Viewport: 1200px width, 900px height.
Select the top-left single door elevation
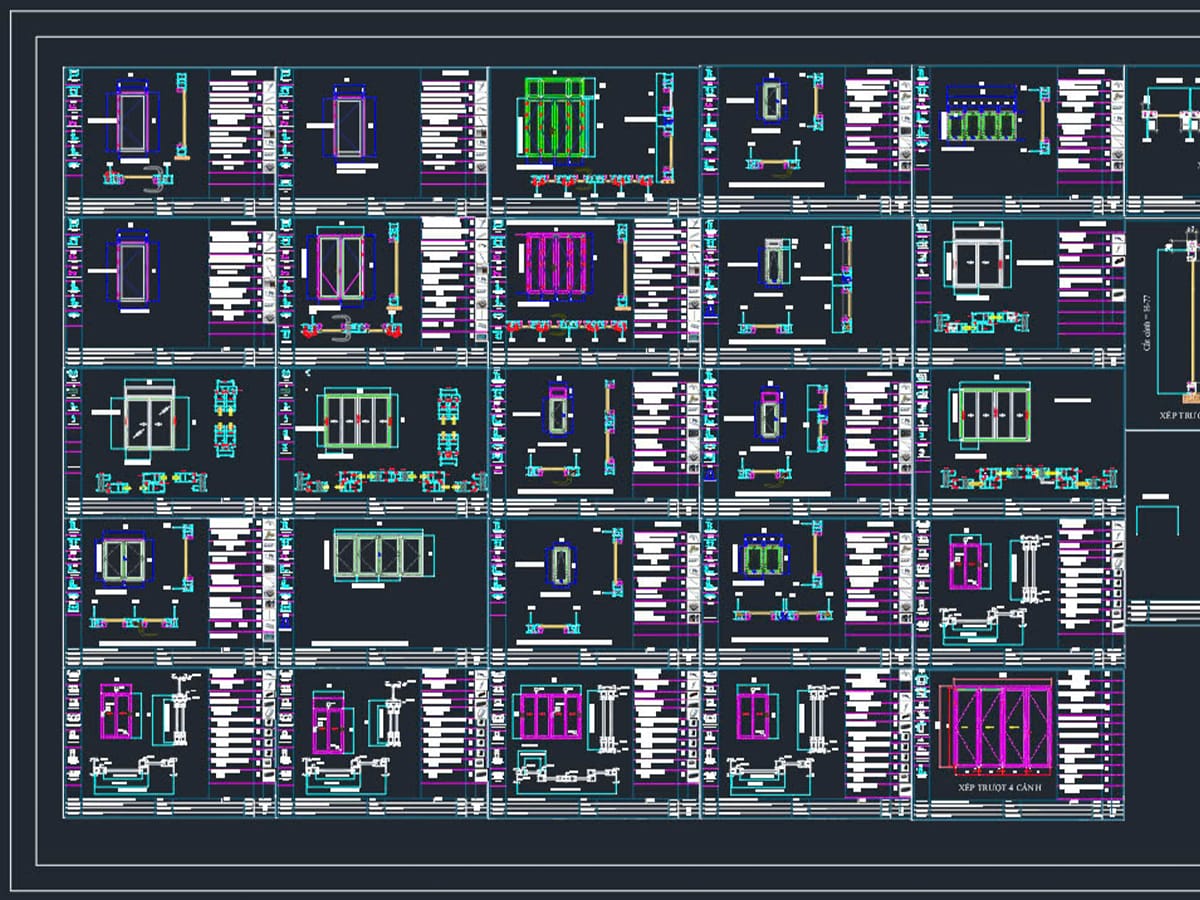[x=132, y=120]
